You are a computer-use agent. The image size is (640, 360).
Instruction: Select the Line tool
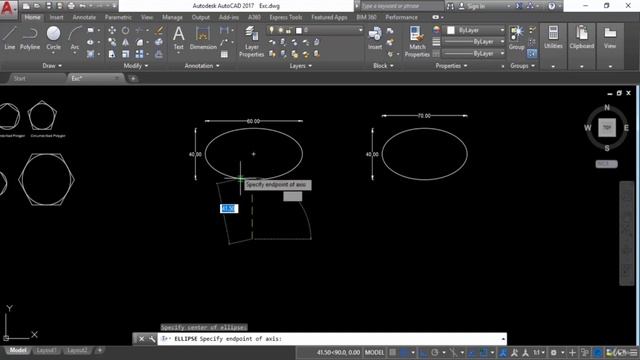[9, 38]
